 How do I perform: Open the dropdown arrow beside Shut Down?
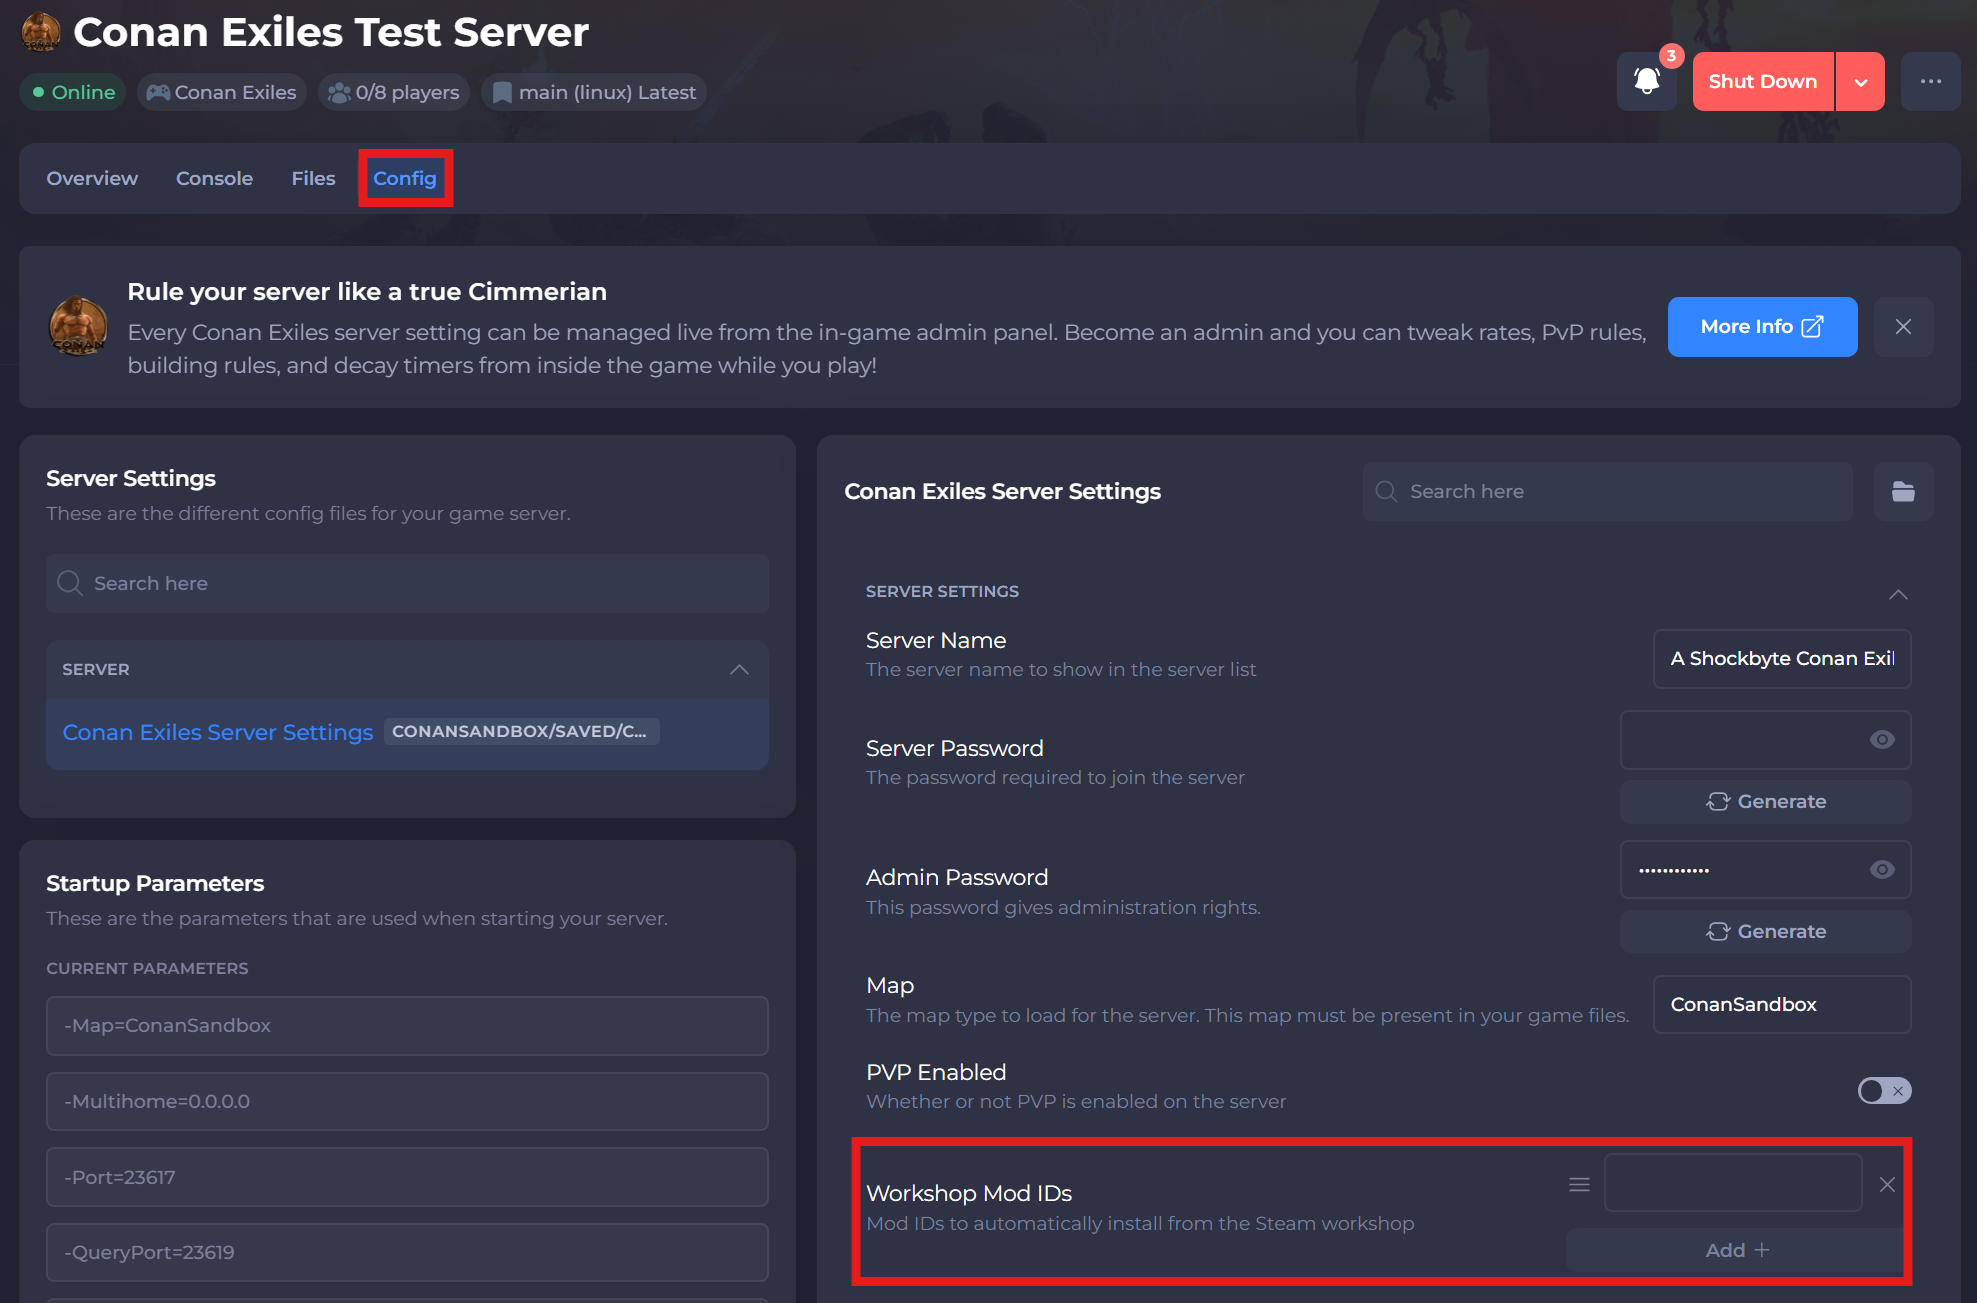(x=1860, y=81)
